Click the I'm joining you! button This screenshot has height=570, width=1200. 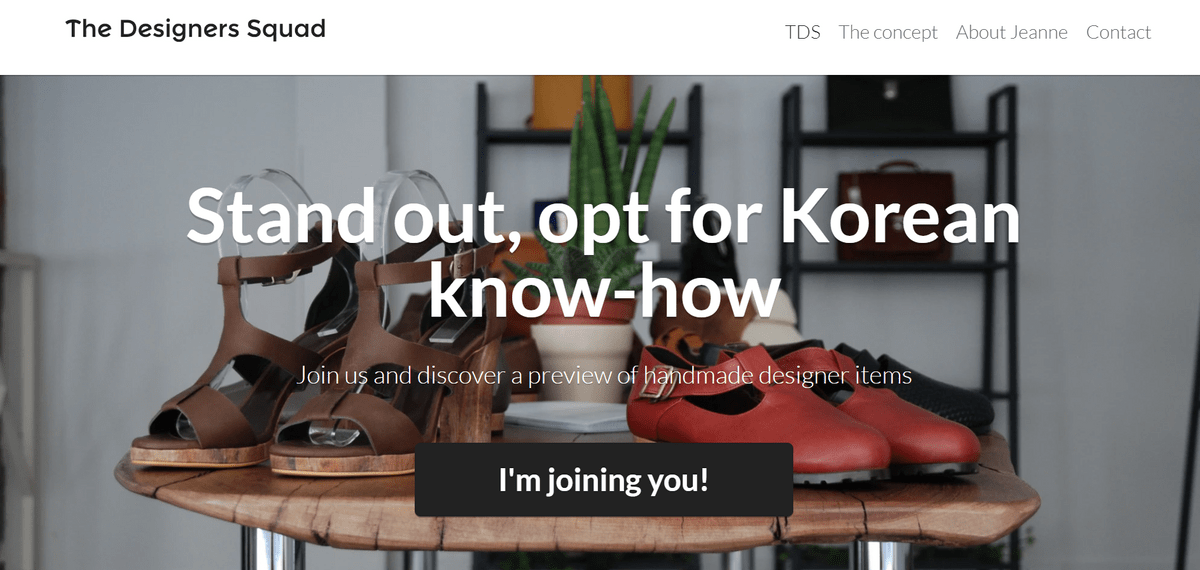coord(604,480)
